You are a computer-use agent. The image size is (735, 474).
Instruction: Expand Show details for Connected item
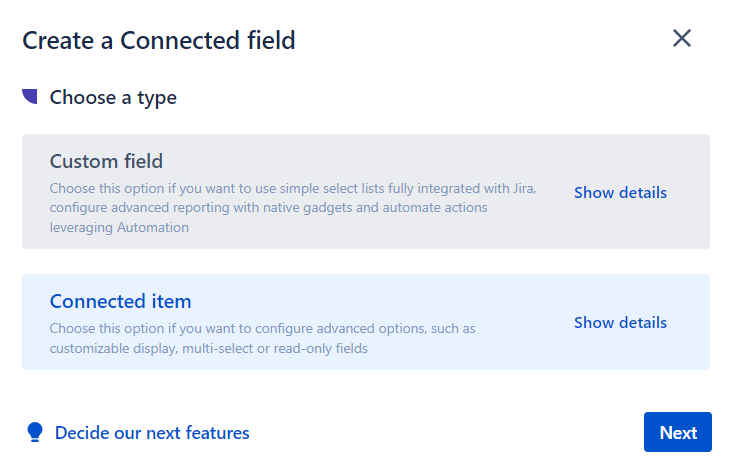coord(620,322)
